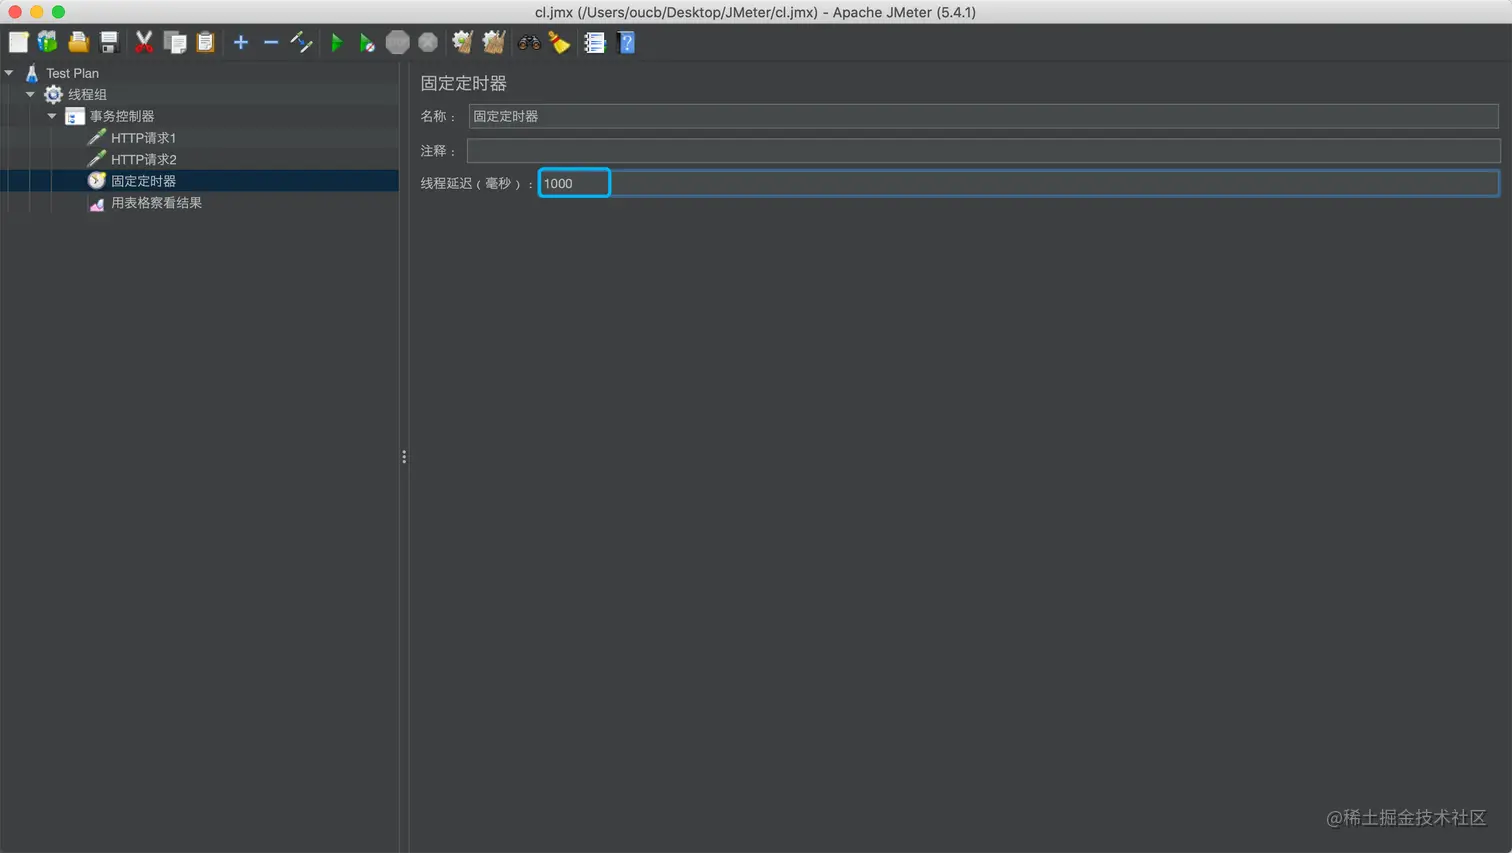Open the Templates icon in toolbar
Viewport: 1512px width, 853px height.
tap(48, 42)
